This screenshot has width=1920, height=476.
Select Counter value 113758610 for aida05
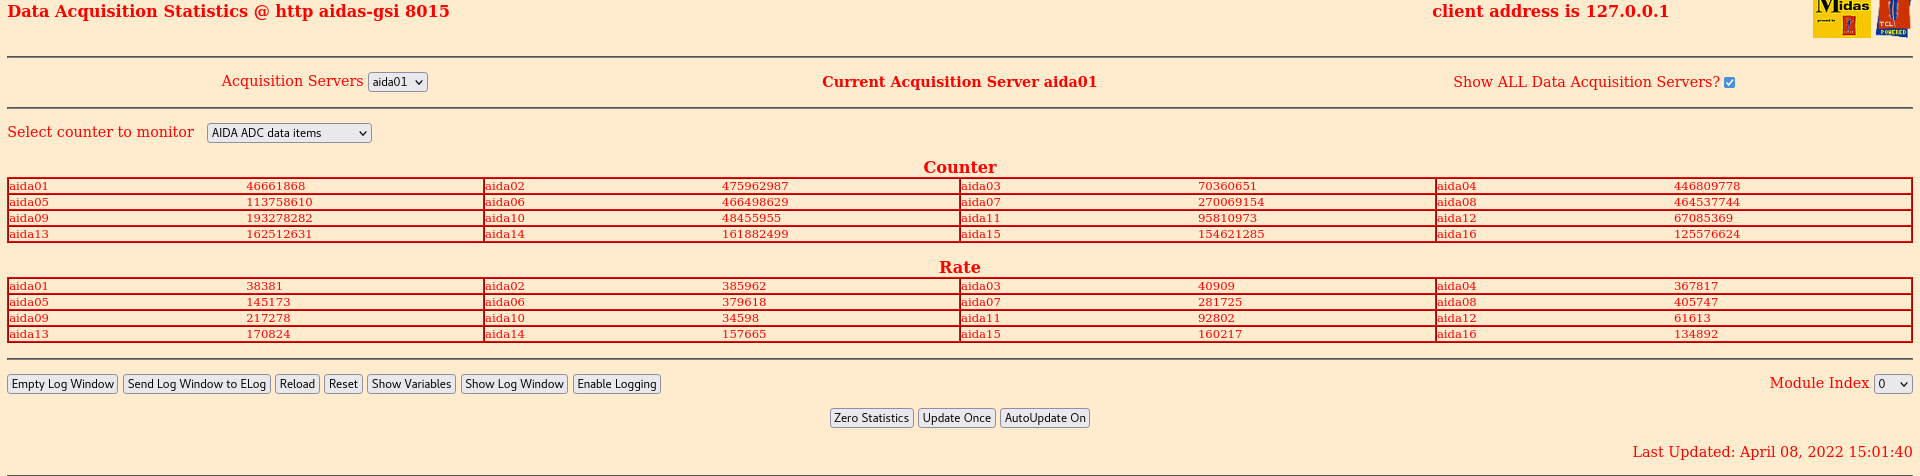click(x=279, y=202)
